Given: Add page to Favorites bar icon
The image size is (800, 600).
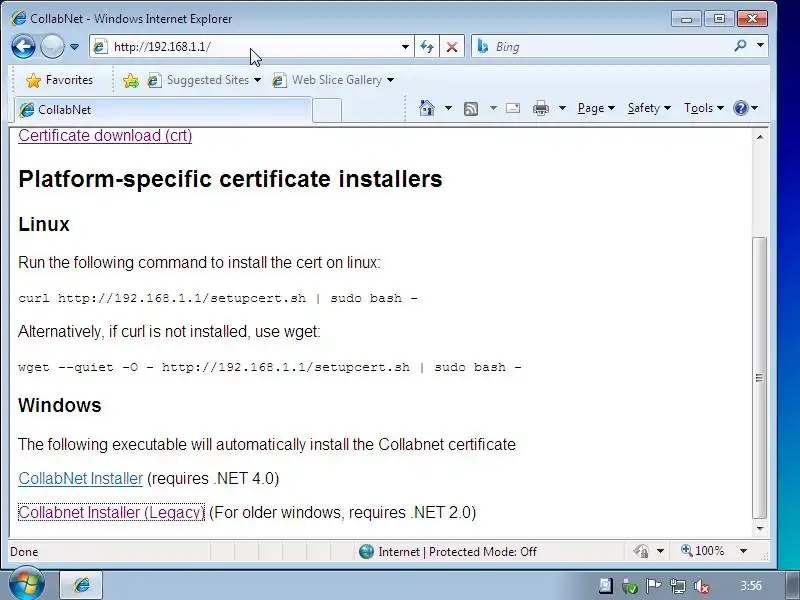Looking at the screenshot, I should click(x=131, y=80).
